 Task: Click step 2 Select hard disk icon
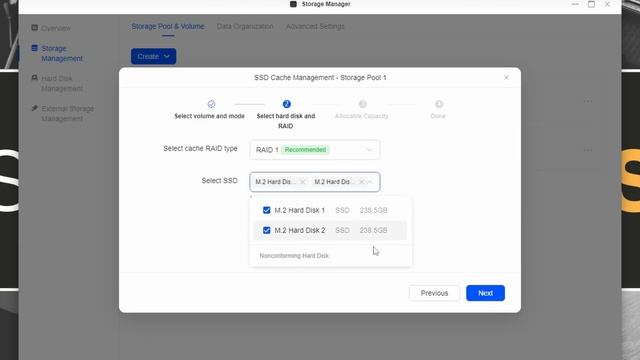pos(287,104)
